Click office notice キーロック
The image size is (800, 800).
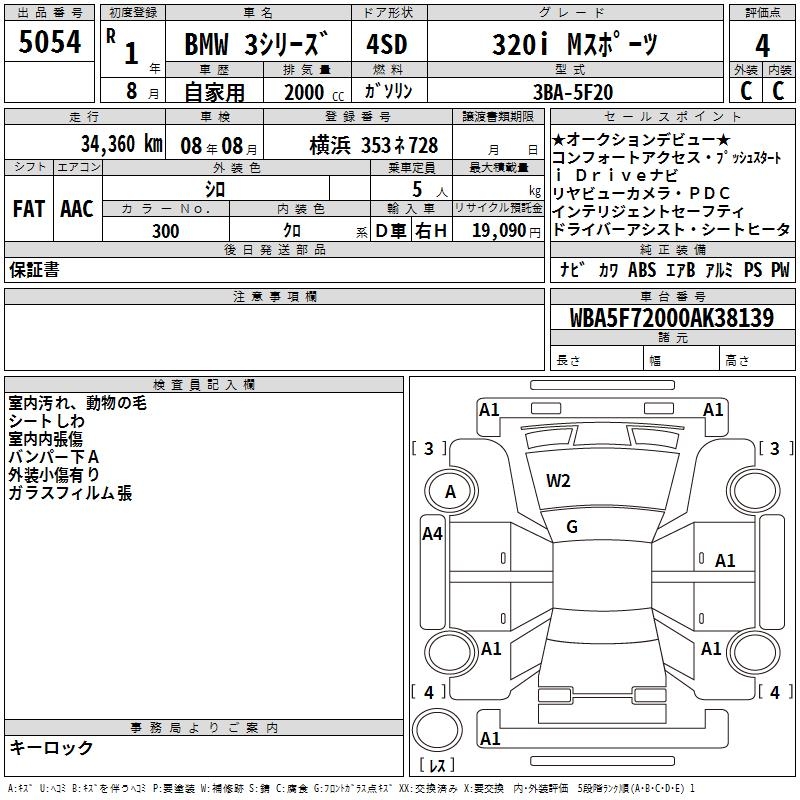pos(51,748)
